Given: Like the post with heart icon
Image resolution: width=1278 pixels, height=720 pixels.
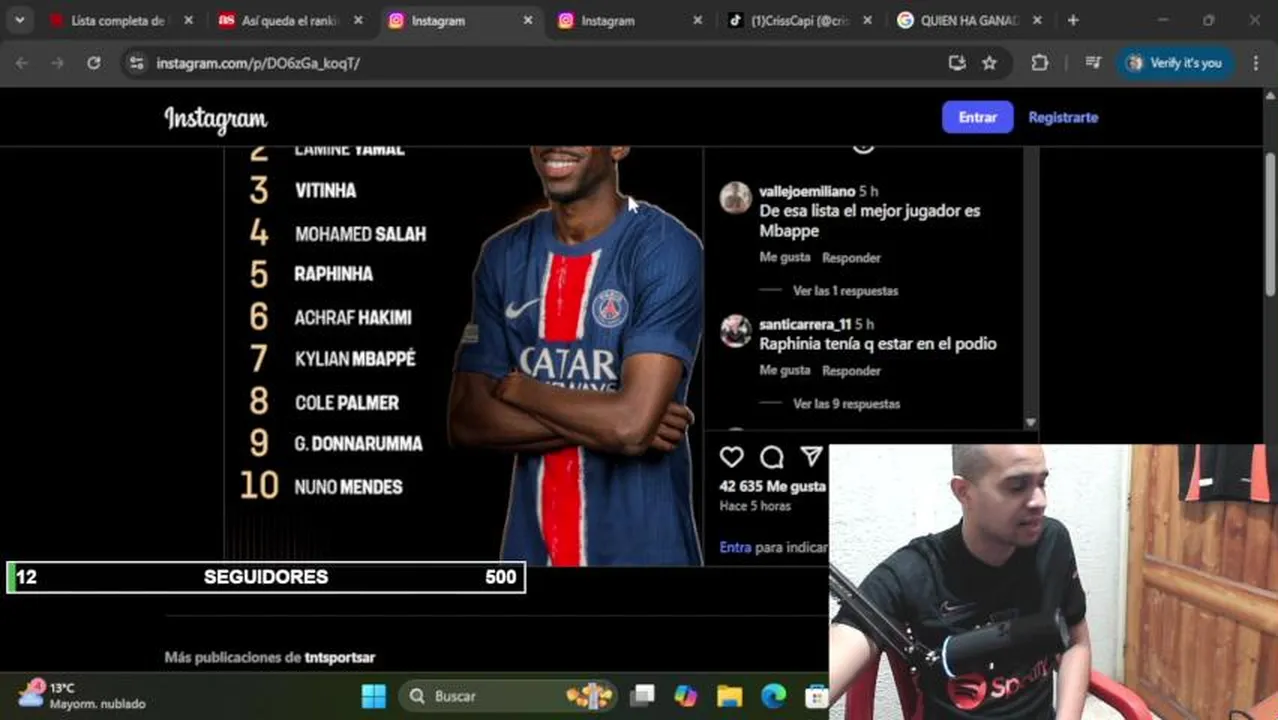Looking at the screenshot, I should (x=732, y=457).
